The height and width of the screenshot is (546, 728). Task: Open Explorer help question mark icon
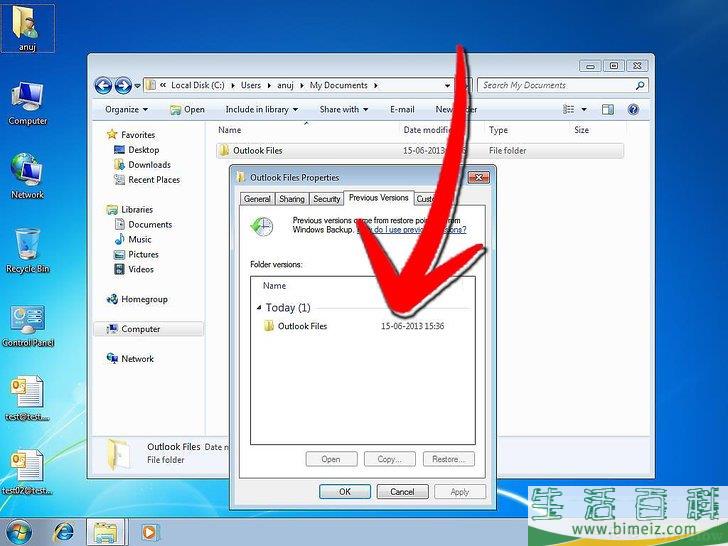[633, 110]
